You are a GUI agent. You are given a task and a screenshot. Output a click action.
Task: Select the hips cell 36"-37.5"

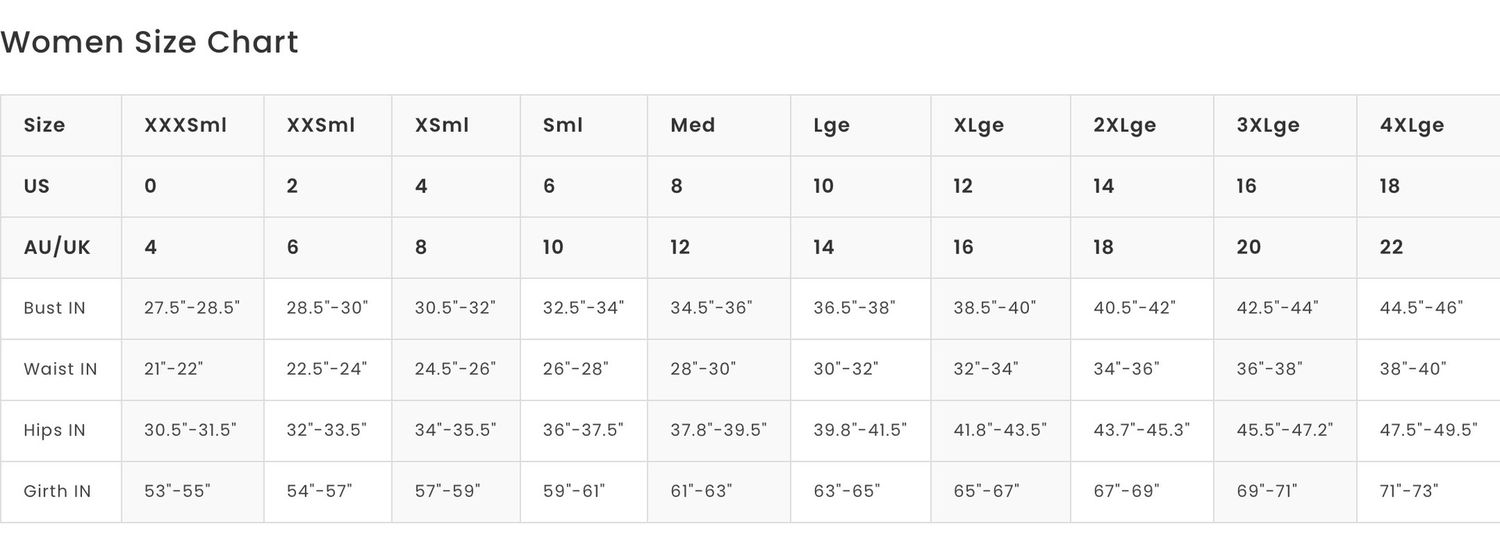pos(583,430)
